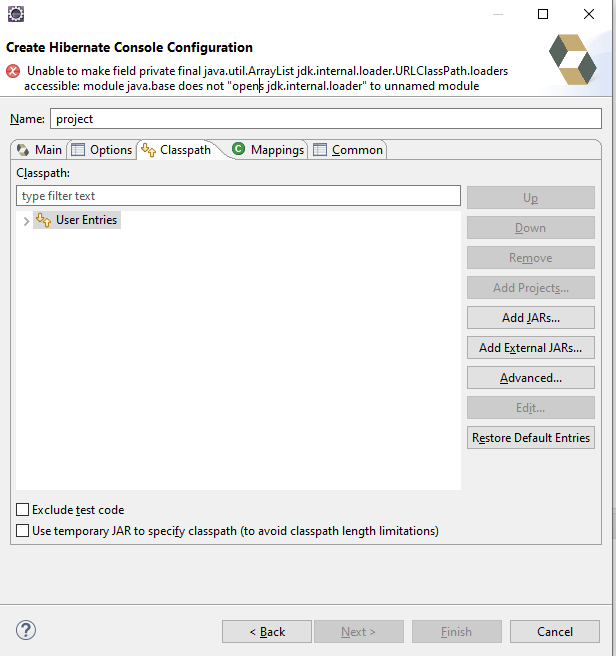This screenshot has height=656, width=616.
Task: Click the red error icon in header
Action: point(13,71)
